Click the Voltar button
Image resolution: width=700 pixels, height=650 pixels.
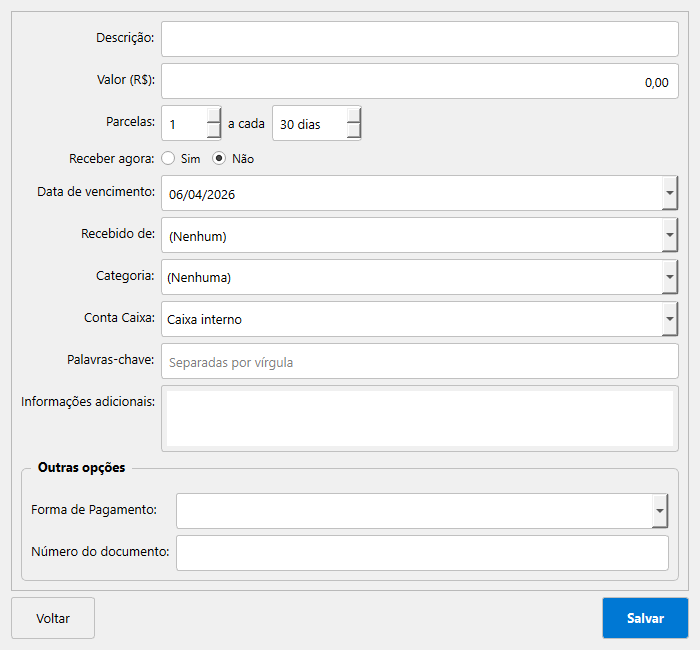pos(53,618)
